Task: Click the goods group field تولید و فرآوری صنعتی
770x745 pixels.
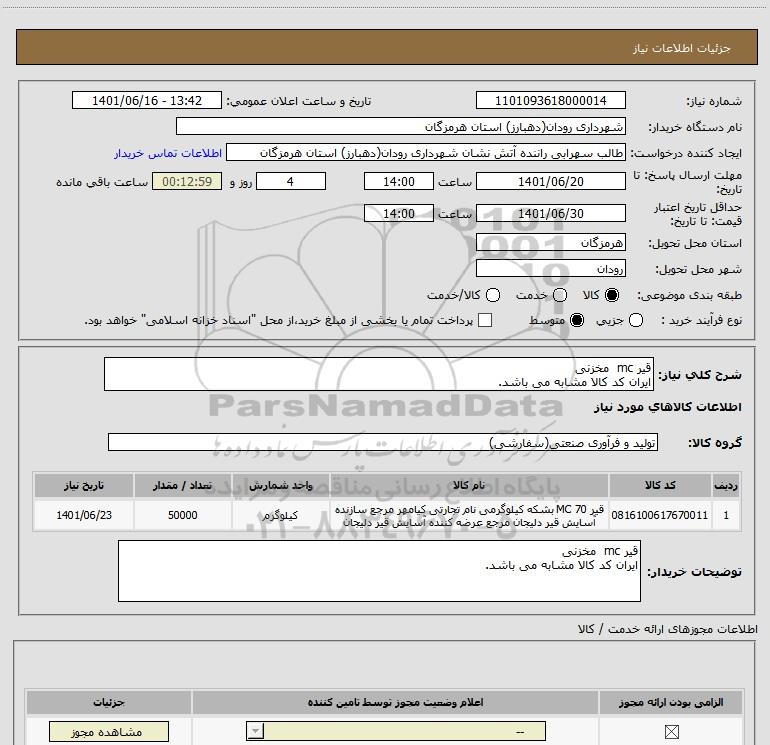Action: [x=383, y=442]
